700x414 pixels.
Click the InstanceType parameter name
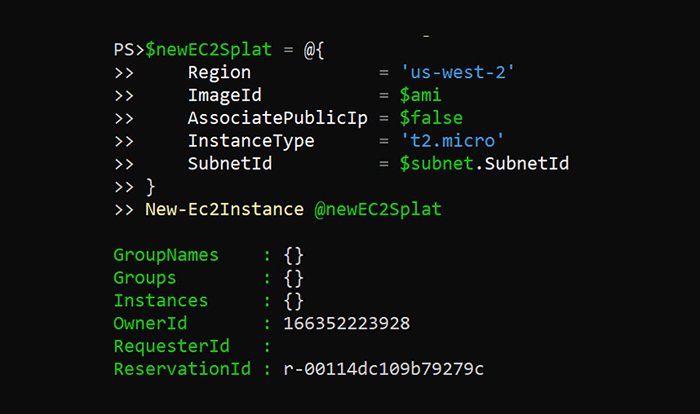point(250,141)
